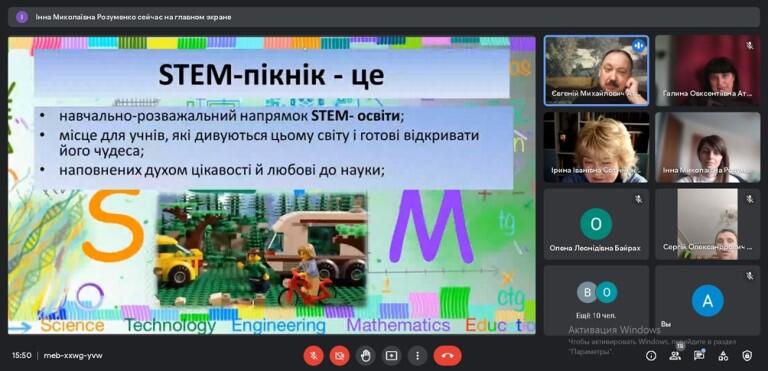The height and width of the screenshot is (371, 768).
Task: Select Галина Овксентівна's video tile
Action: tap(708, 71)
